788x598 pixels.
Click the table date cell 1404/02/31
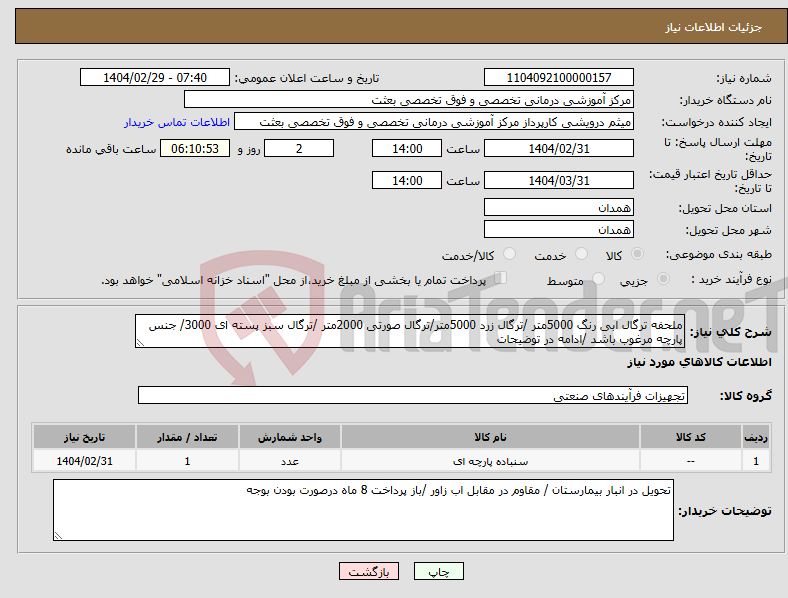tap(84, 461)
